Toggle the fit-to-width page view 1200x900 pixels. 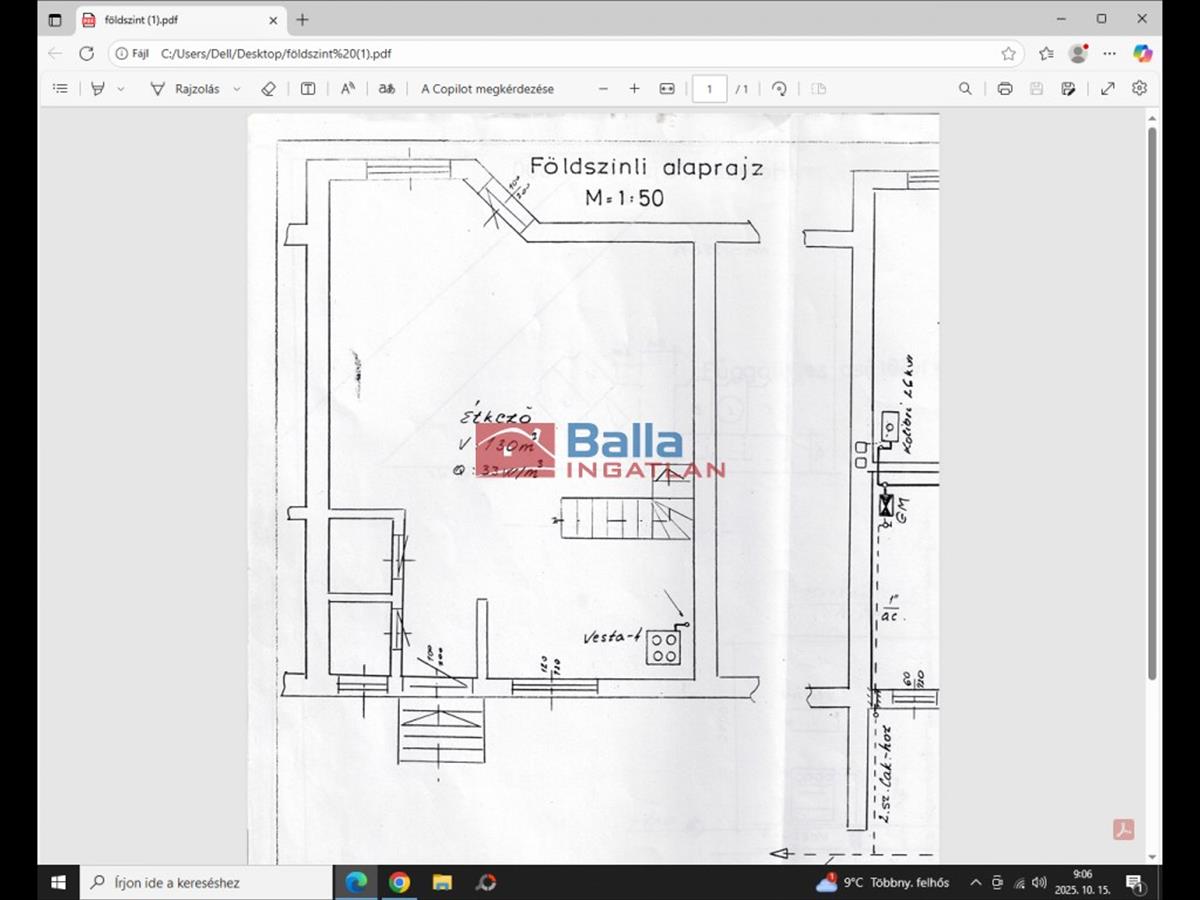pyautogui.click(x=667, y=89)
